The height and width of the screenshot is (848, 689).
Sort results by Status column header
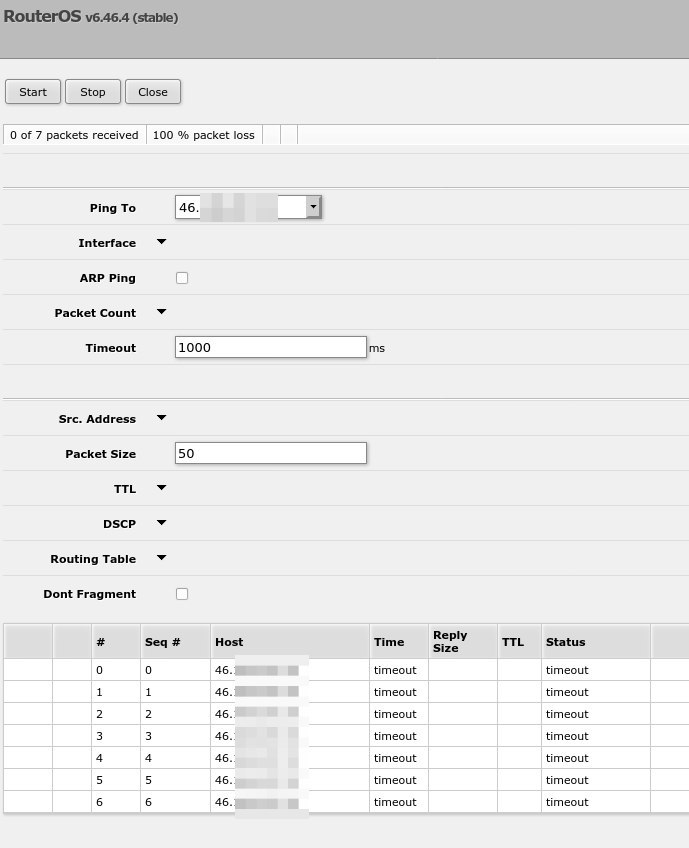click(596, 641)
